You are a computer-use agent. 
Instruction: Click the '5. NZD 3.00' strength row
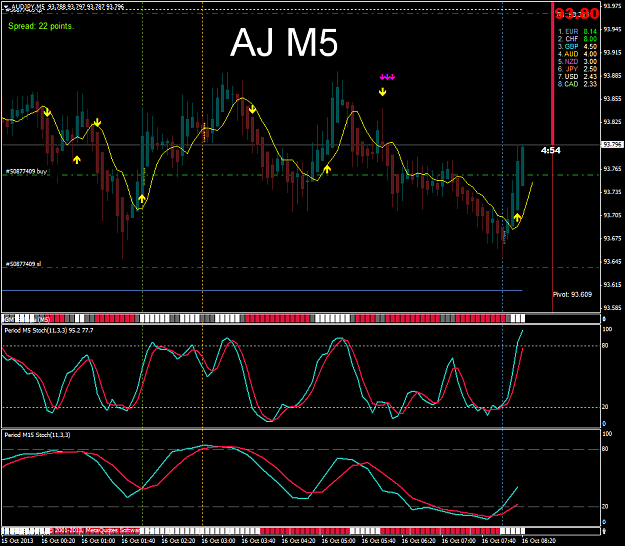(577, 62)
